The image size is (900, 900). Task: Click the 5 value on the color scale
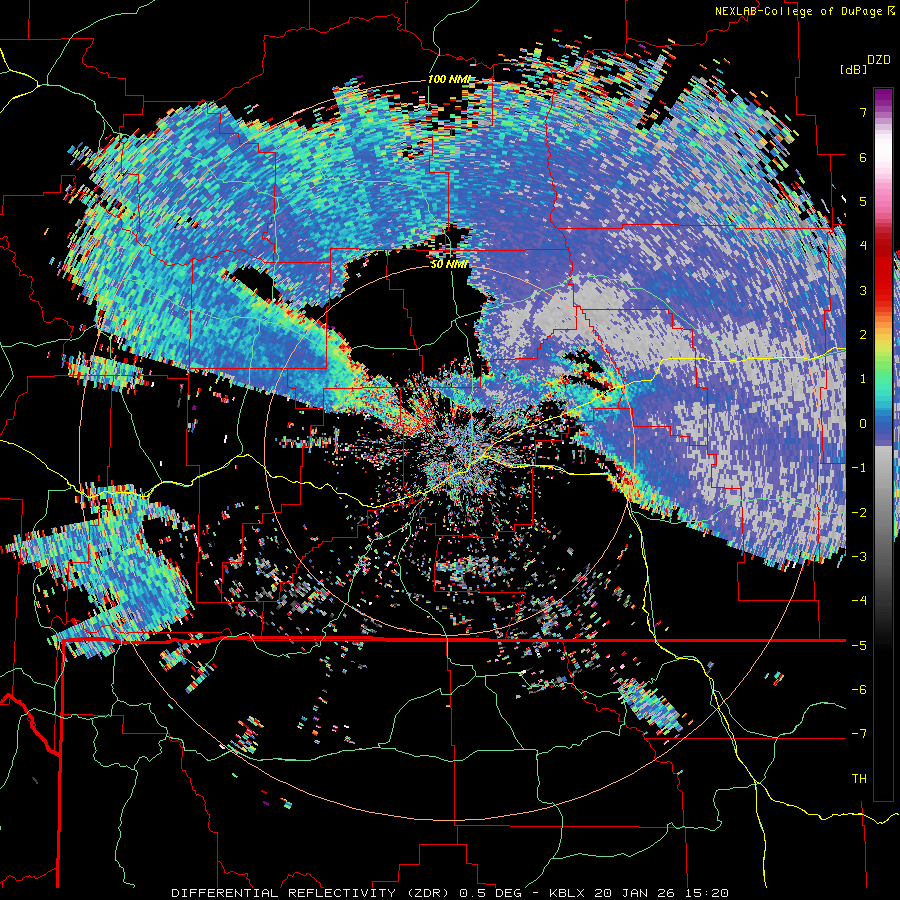pyautogui.click(x=863, y=201)
